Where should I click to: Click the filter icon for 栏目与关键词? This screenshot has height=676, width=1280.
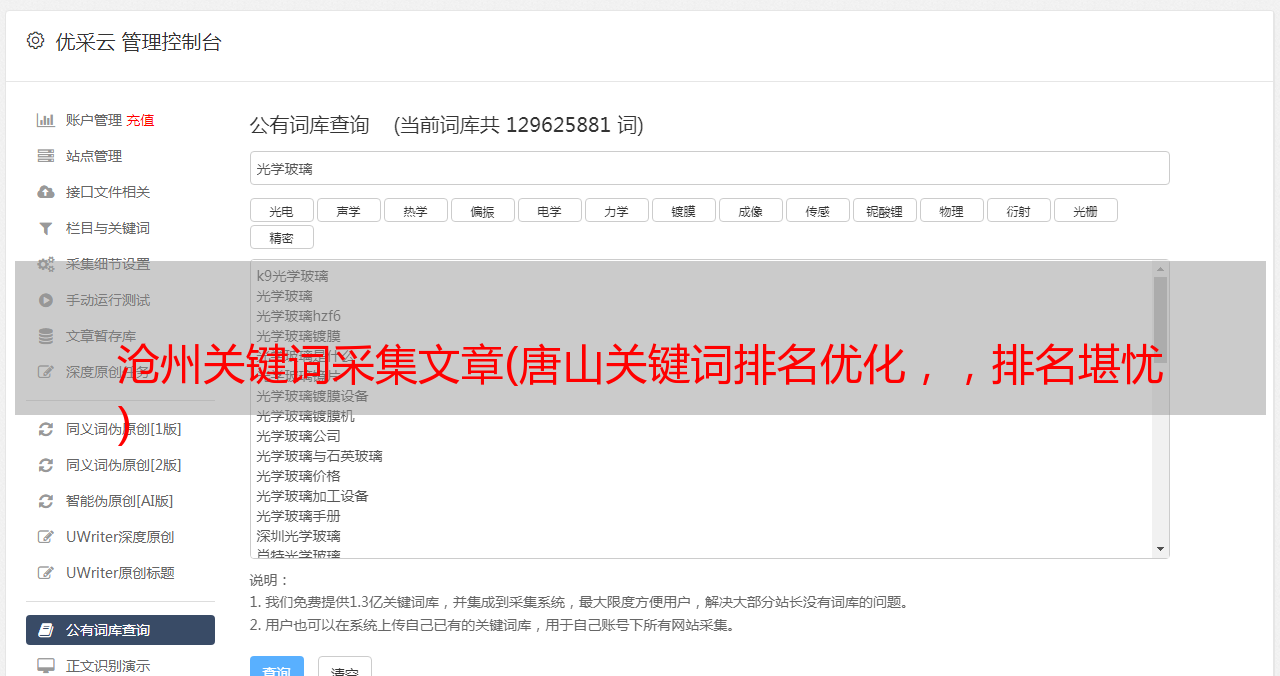point(45,228)
